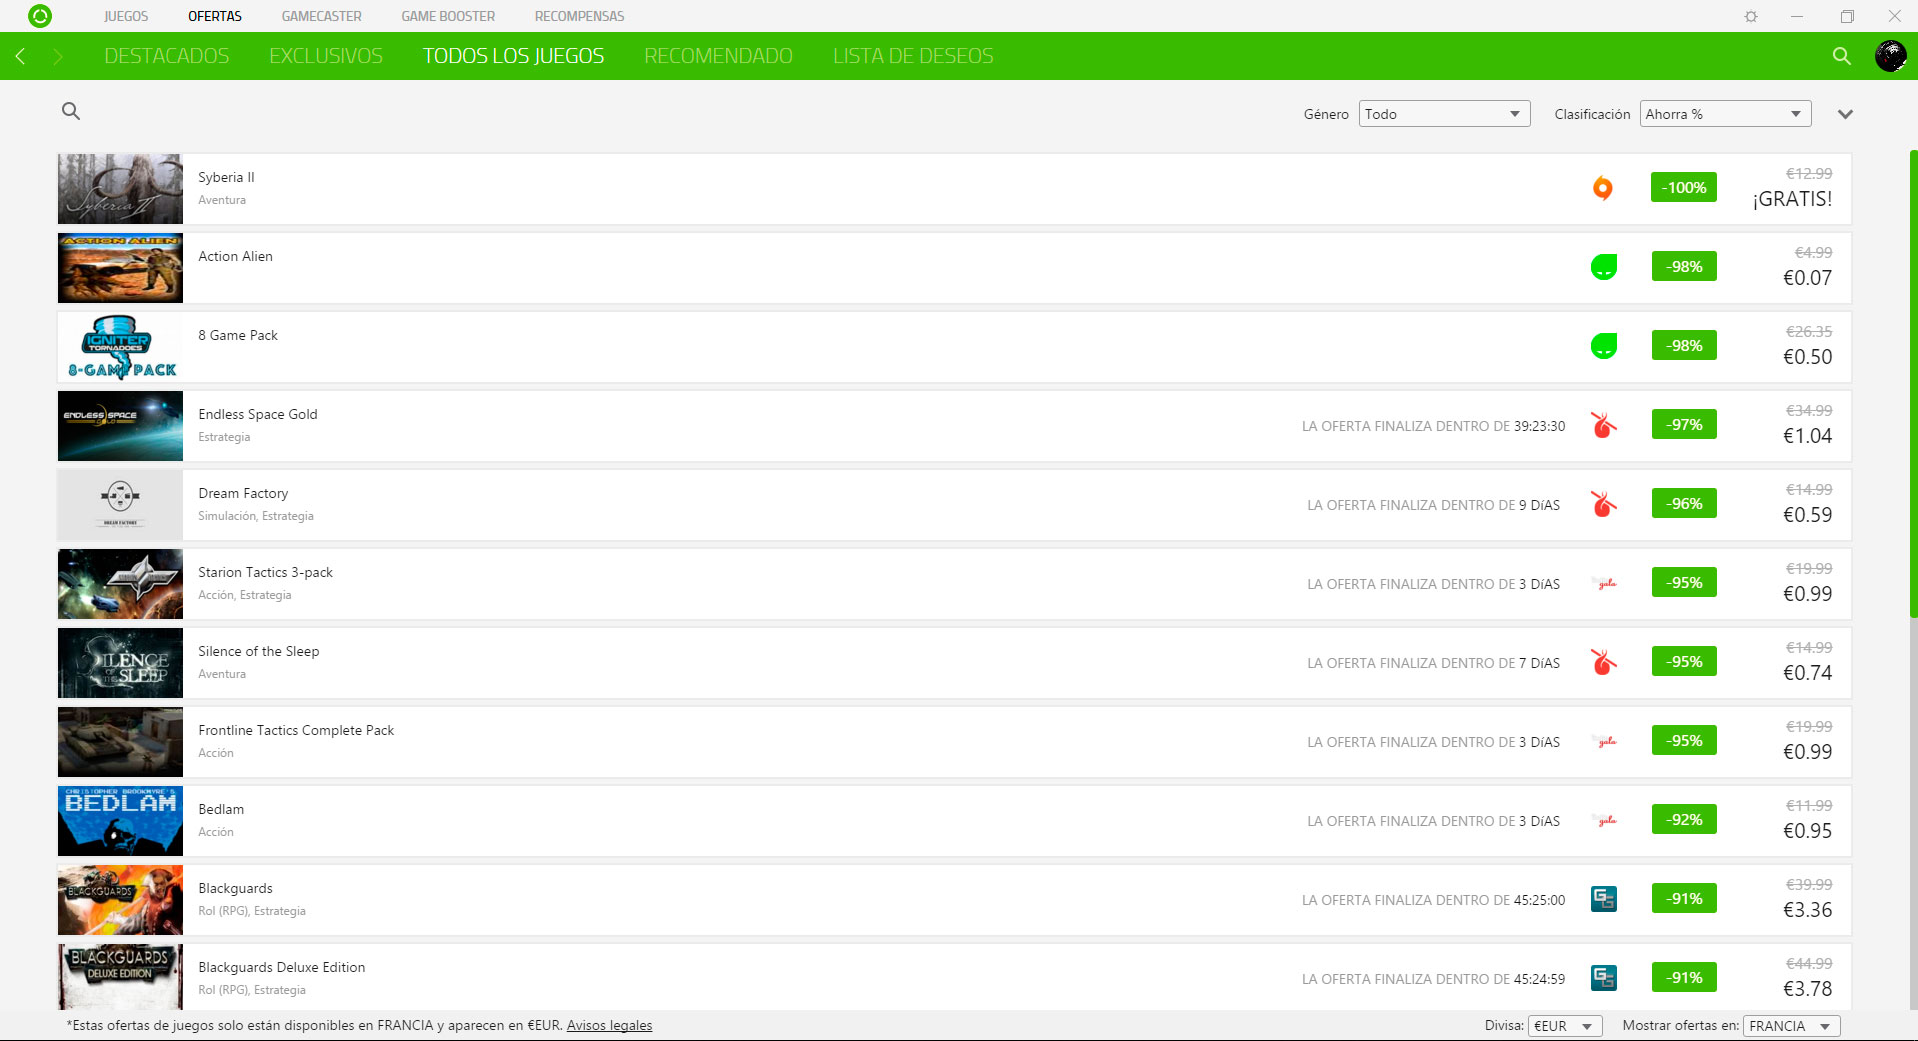
Task: Click the -91% badge for Blackguards Deluxe Edition
Action: tap(1684, 978)
